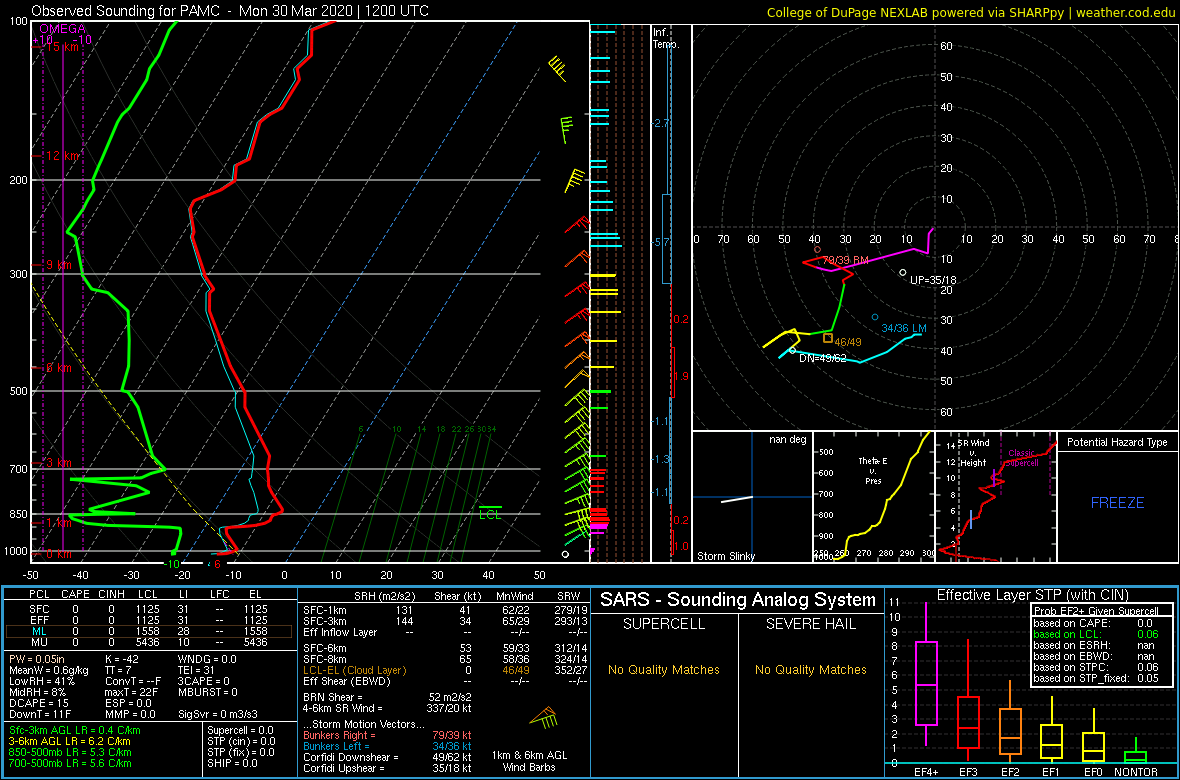Viewport: 1180px width, 780px height.
Task: Click the Bunkers right mover circle on hodograph
Action: pos(817,249)
